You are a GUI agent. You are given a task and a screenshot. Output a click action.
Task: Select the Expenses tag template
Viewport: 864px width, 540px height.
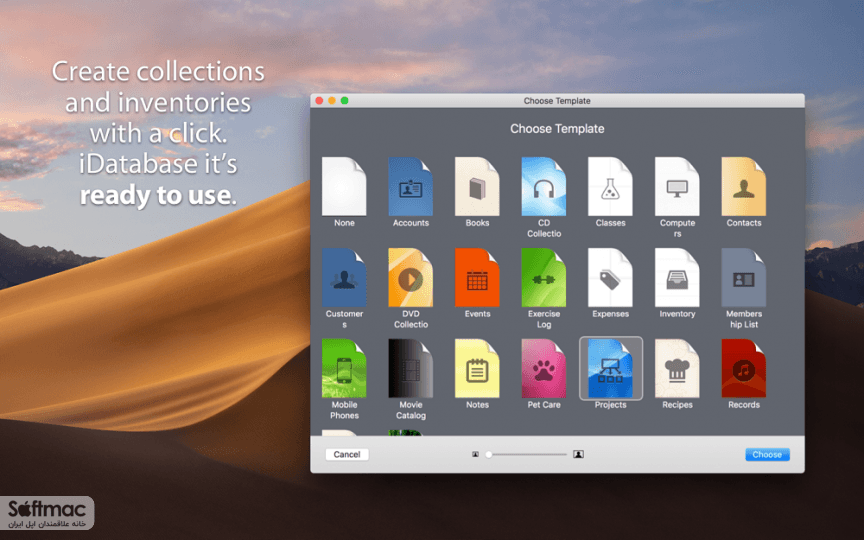(611, 277)
